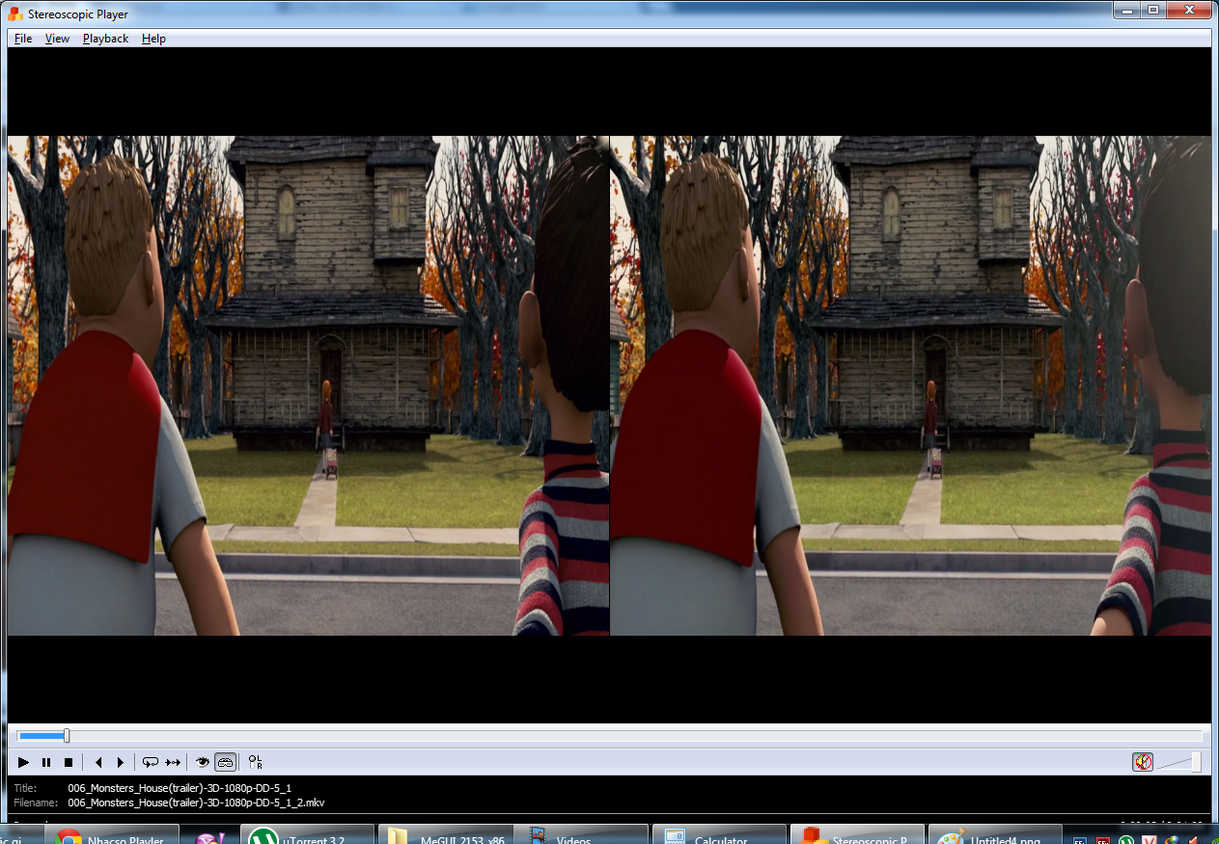This screenshot has height=844, width=1219.
Task: Toggle loop playback icon
Action: click(150, 762)
